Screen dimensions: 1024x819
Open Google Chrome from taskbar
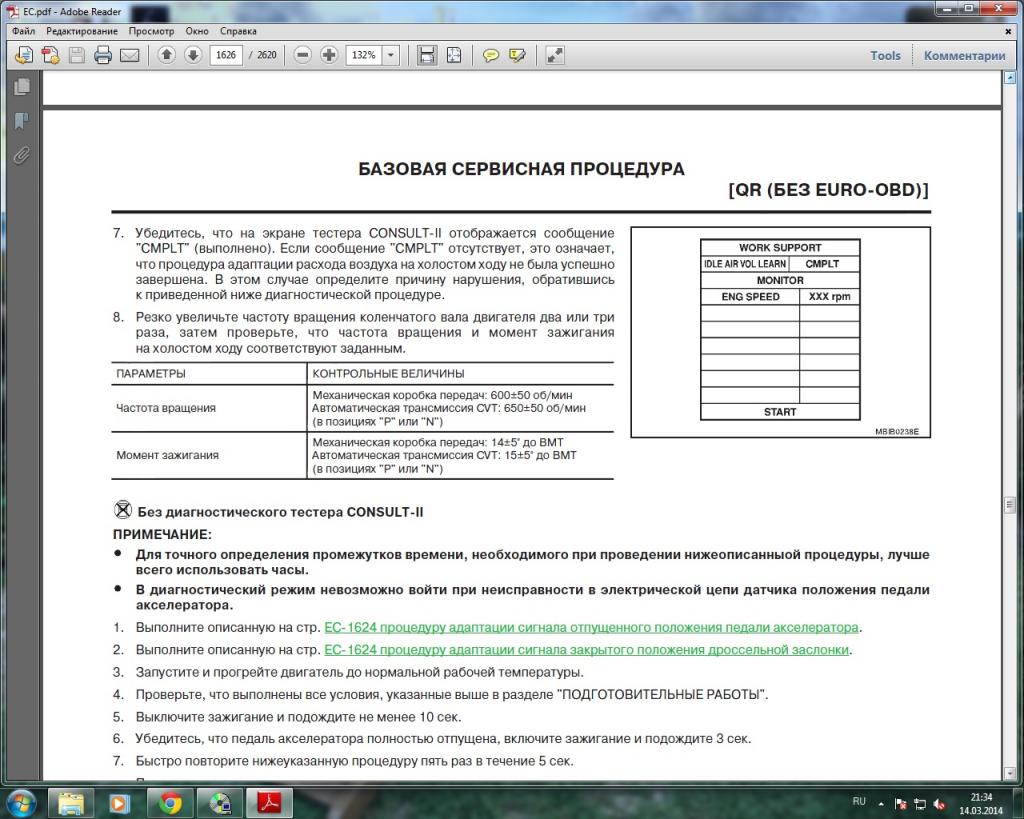pos(170,803)
